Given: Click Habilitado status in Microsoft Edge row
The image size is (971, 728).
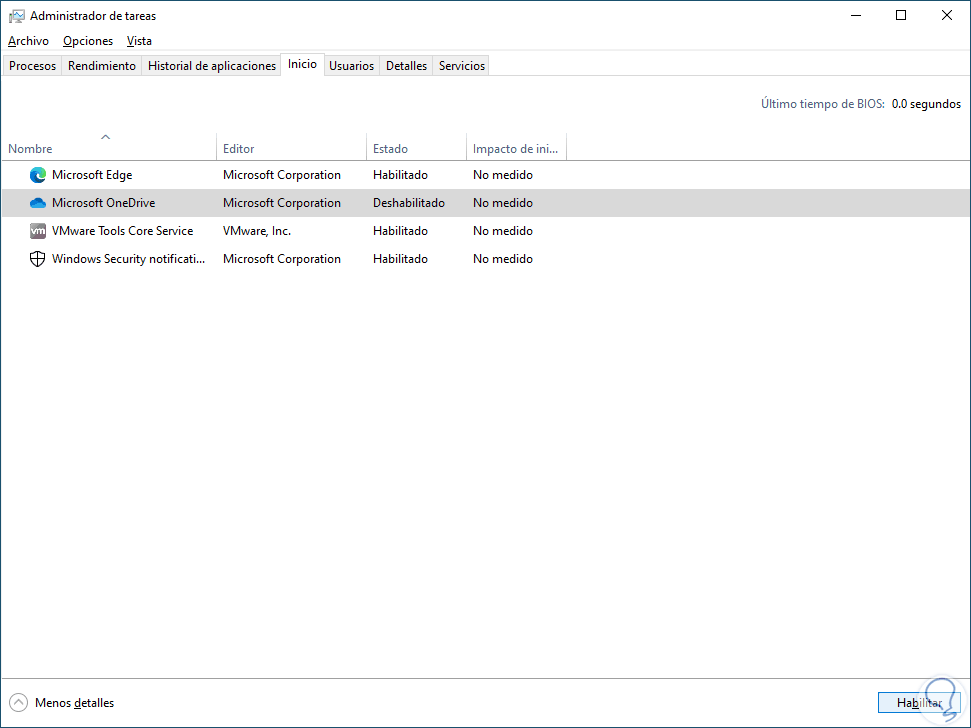Looking at the screenshot, I should [400, 175].
